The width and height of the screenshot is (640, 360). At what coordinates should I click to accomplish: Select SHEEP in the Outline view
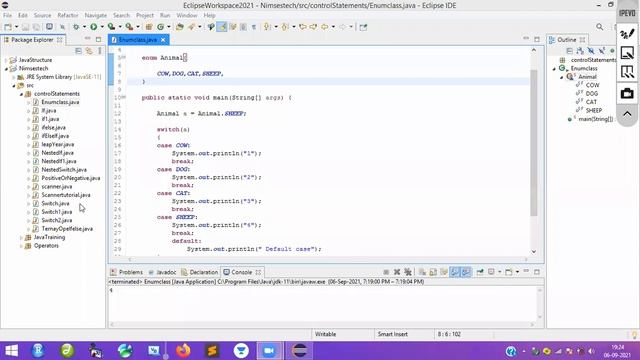tap(594, 111)
